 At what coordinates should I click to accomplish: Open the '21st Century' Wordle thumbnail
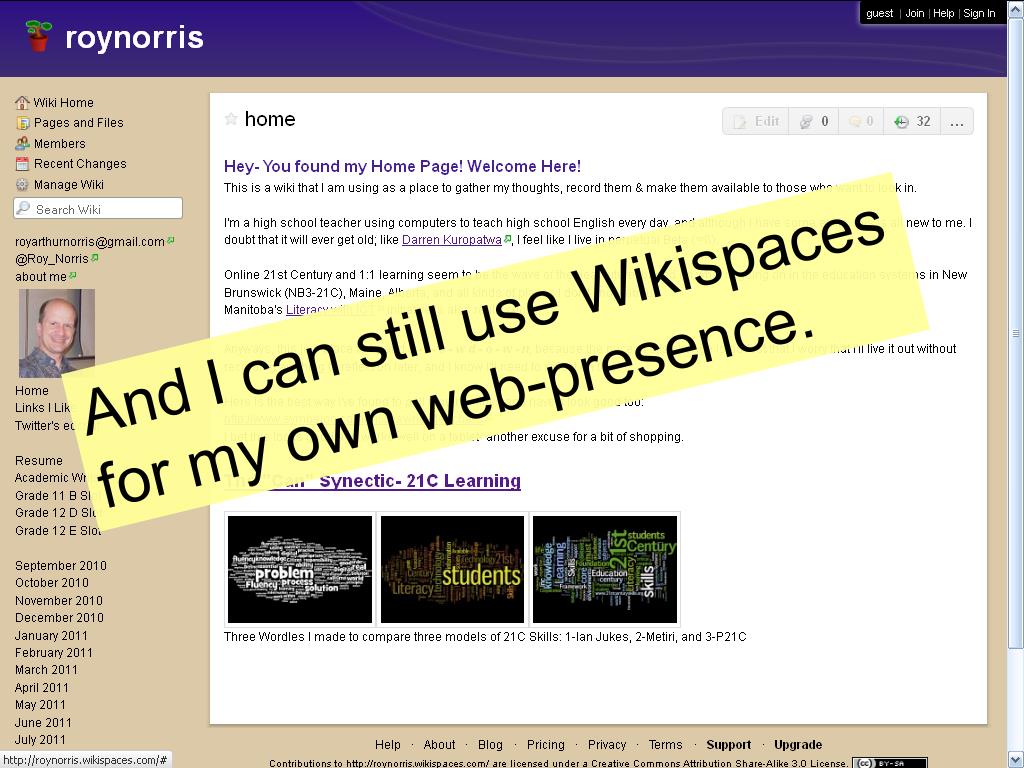click(x=605, y=569)
